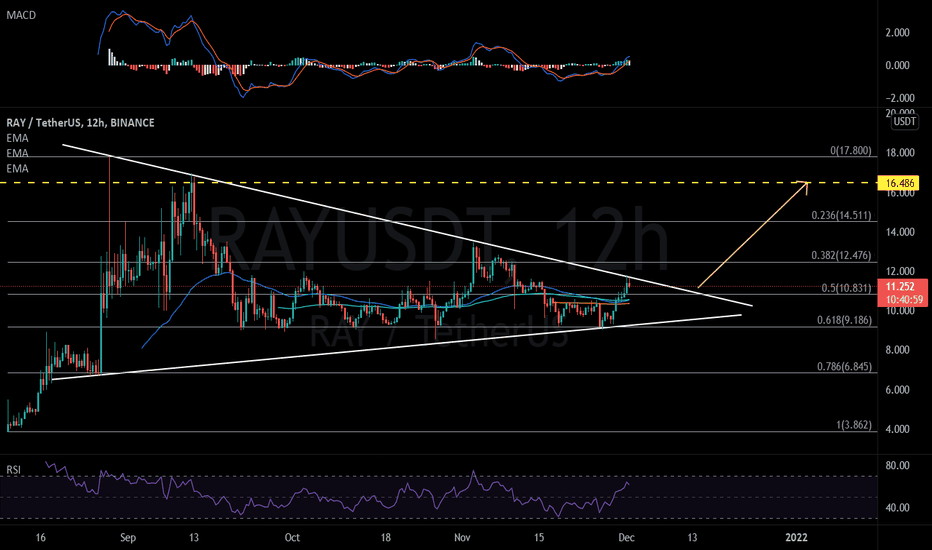Click the Oct date on time axis
Image resolution: width=932 pixels, height=550 pixels.
pos(292,538)
